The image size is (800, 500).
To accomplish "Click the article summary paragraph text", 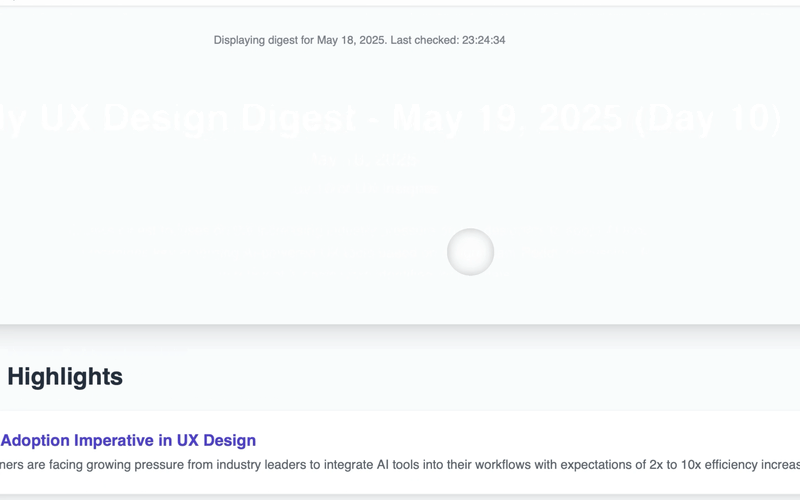I will (x=400, y=465).
